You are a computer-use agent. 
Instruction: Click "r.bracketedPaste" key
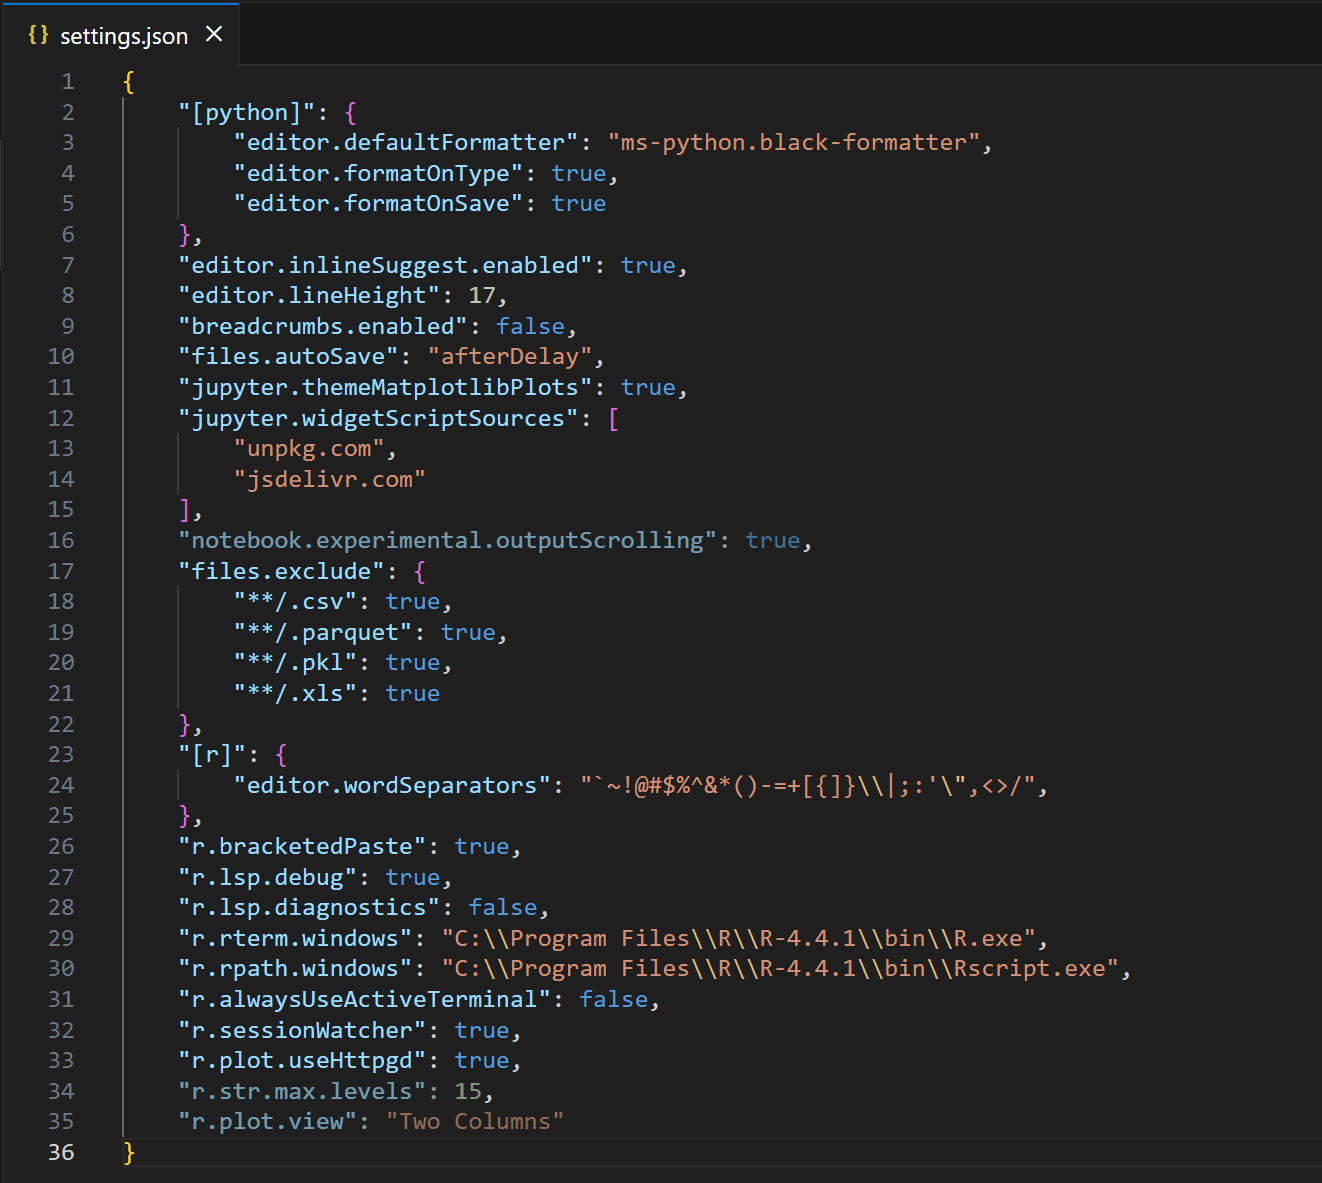click(x=302, y=847)
